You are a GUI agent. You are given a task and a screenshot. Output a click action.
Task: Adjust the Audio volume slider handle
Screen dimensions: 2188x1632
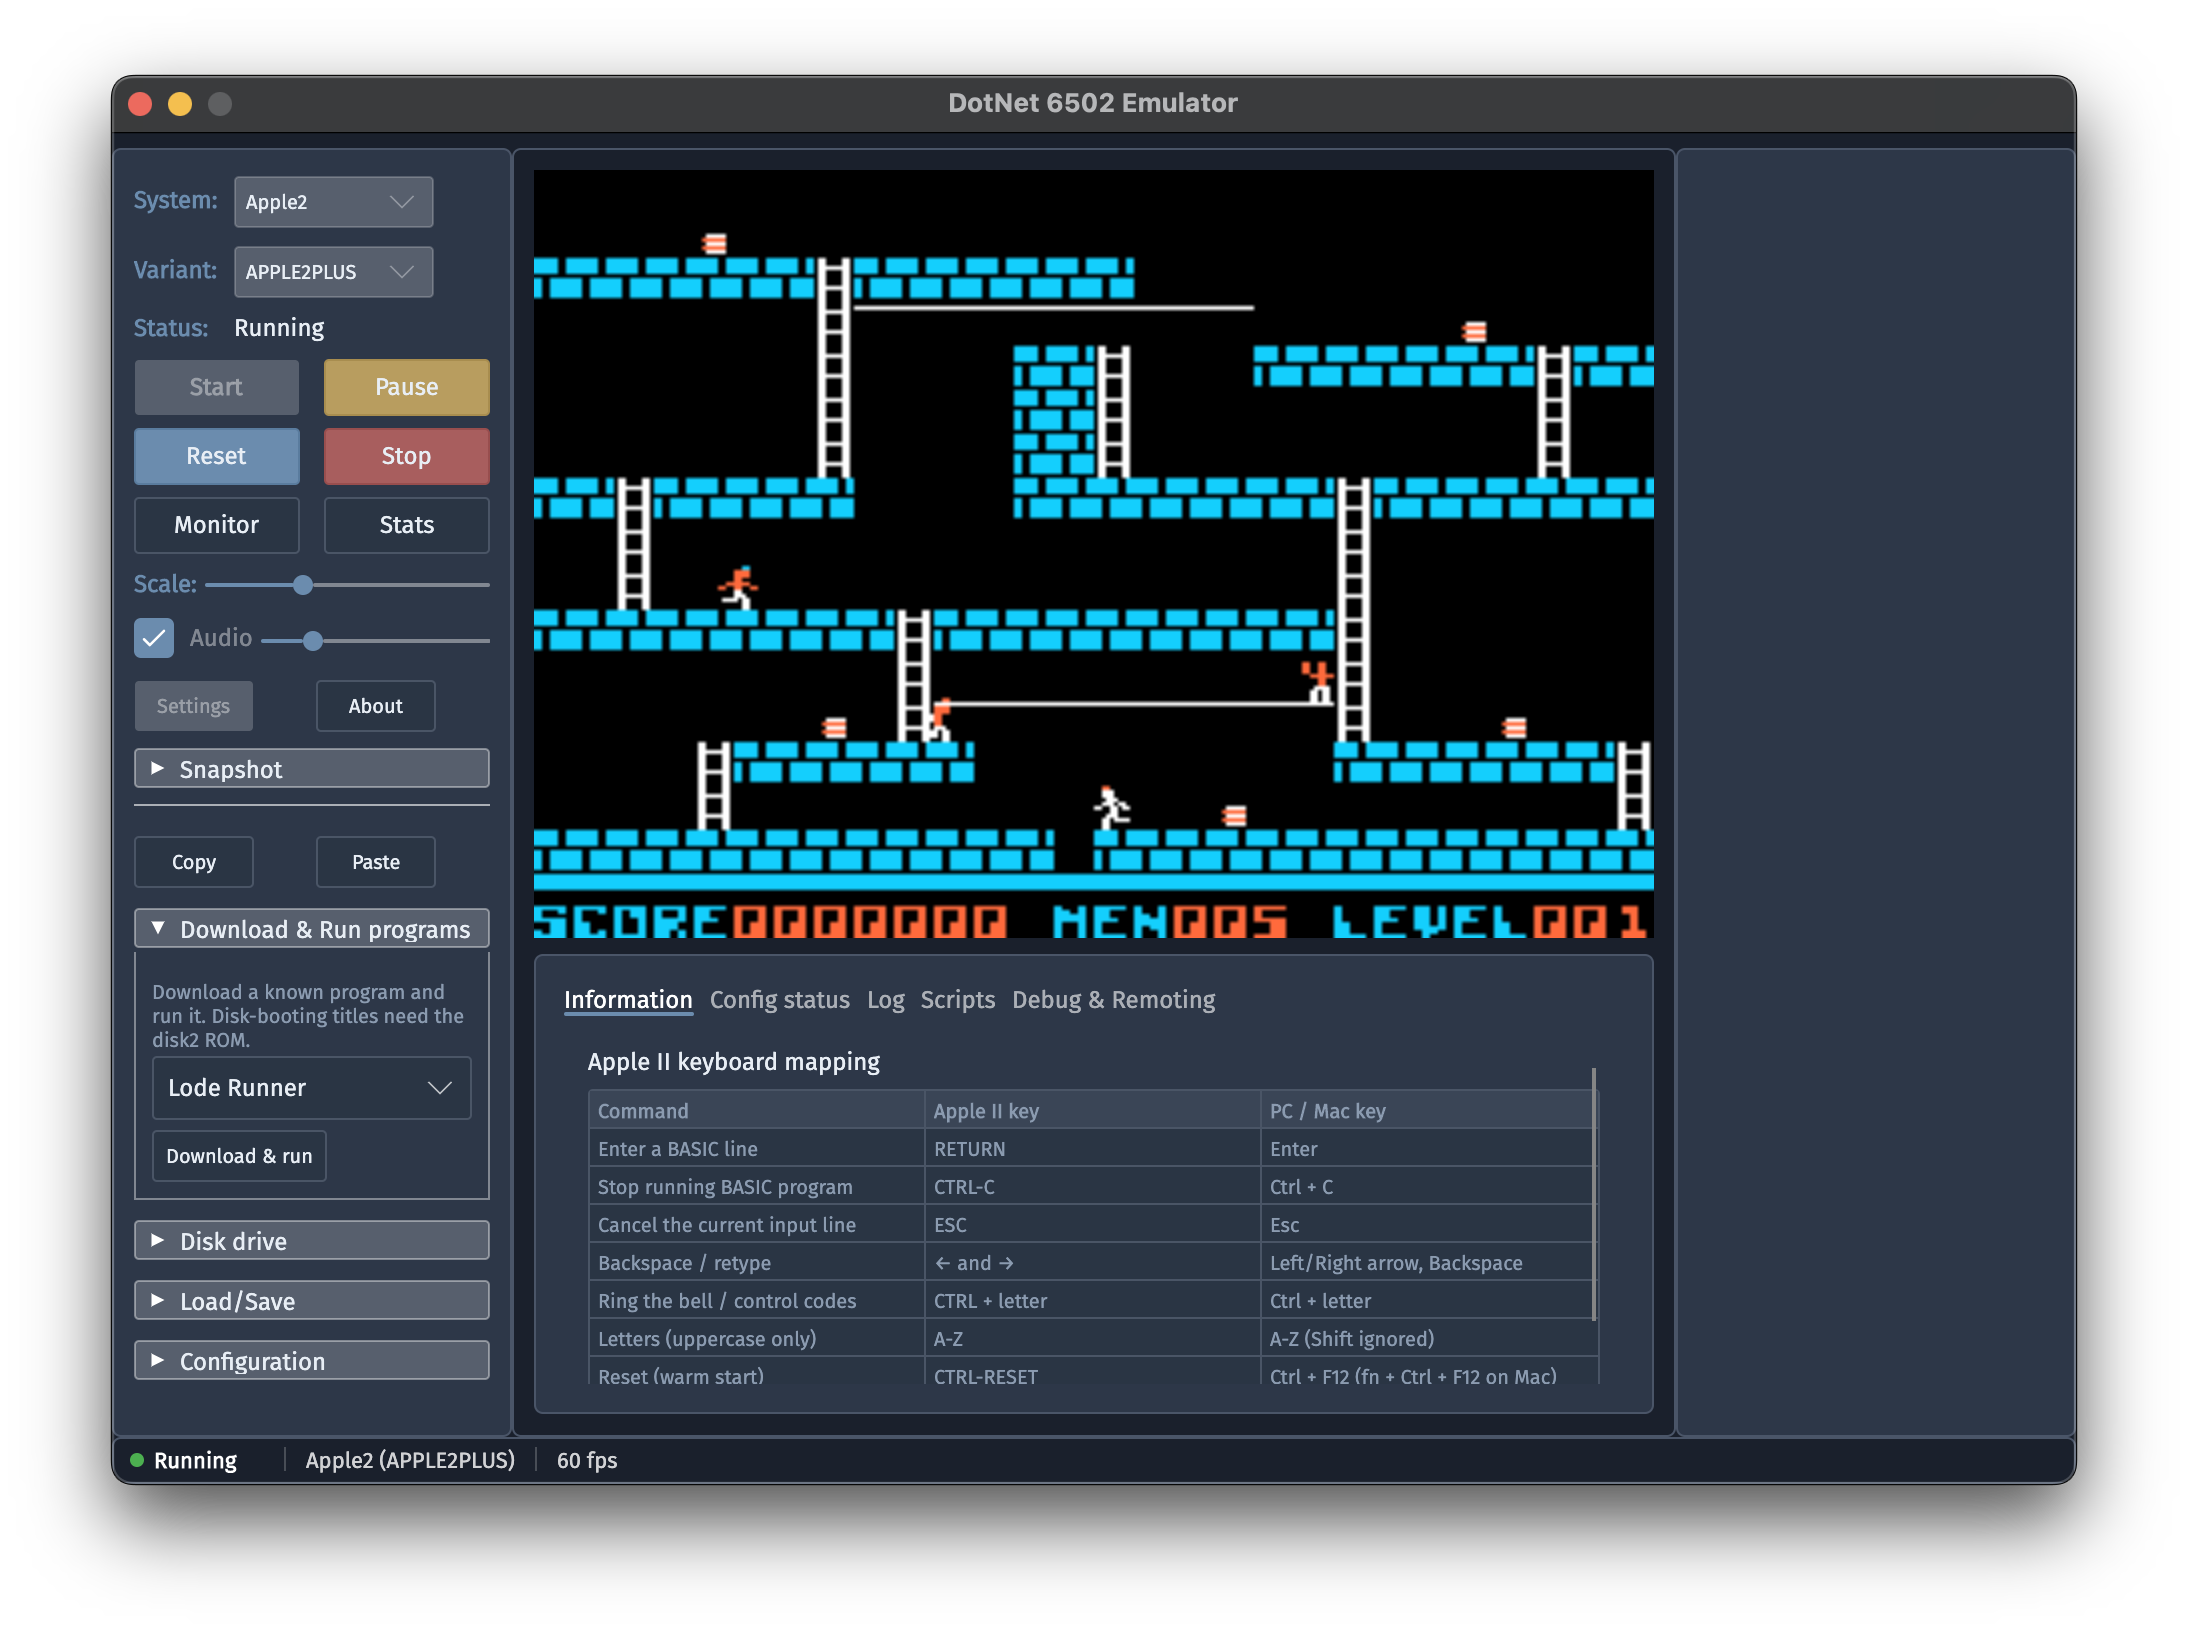coord(313,641)
